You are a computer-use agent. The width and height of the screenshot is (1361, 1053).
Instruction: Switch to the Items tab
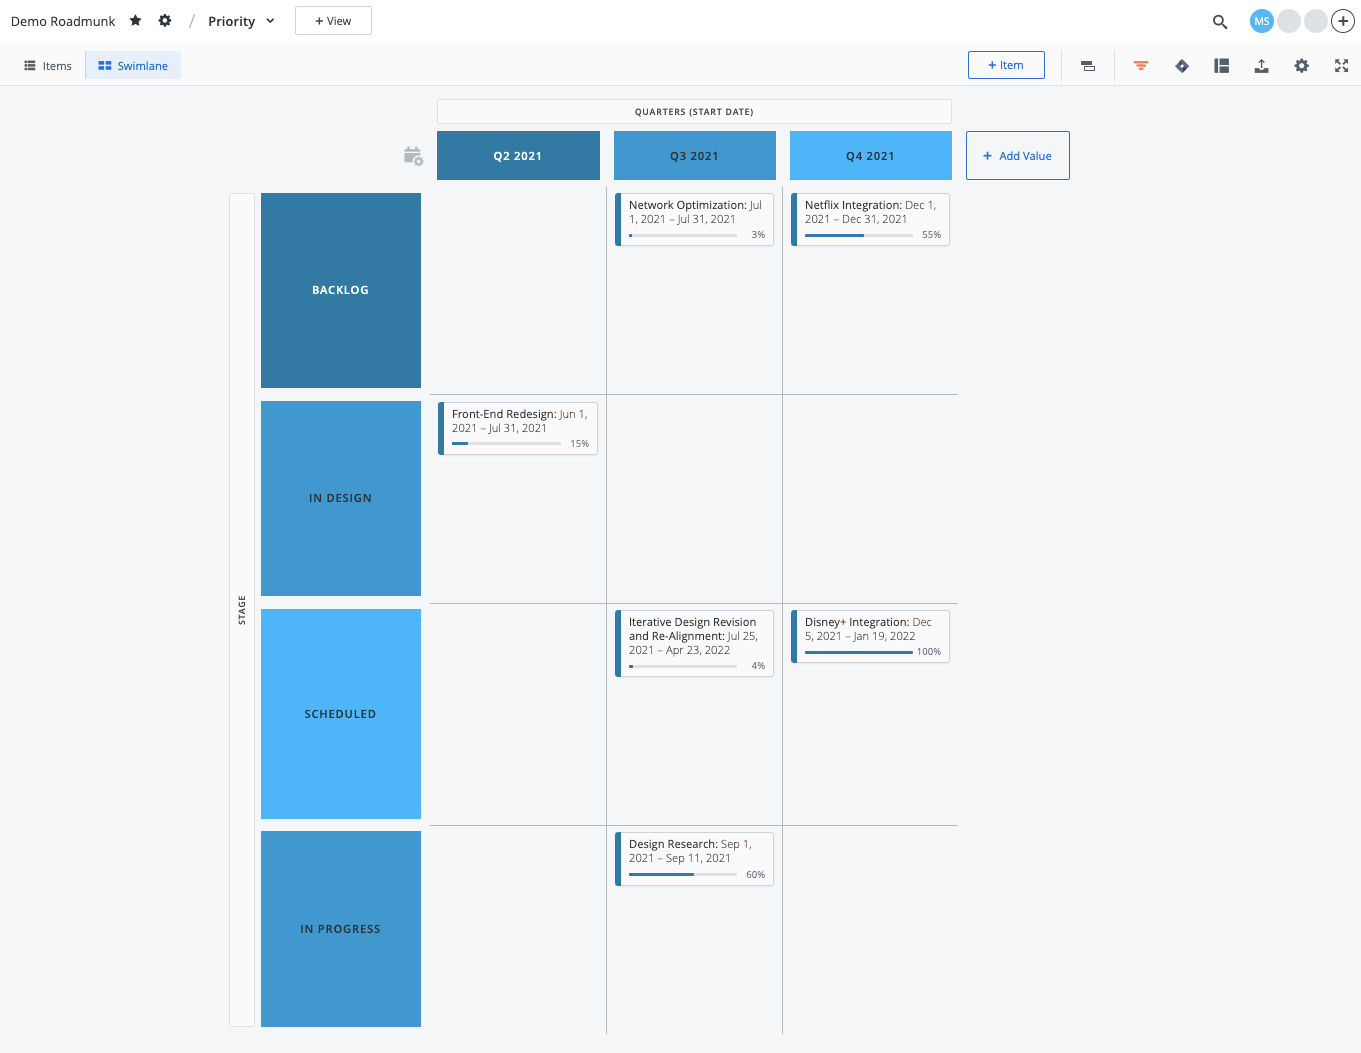pos(48,66)
